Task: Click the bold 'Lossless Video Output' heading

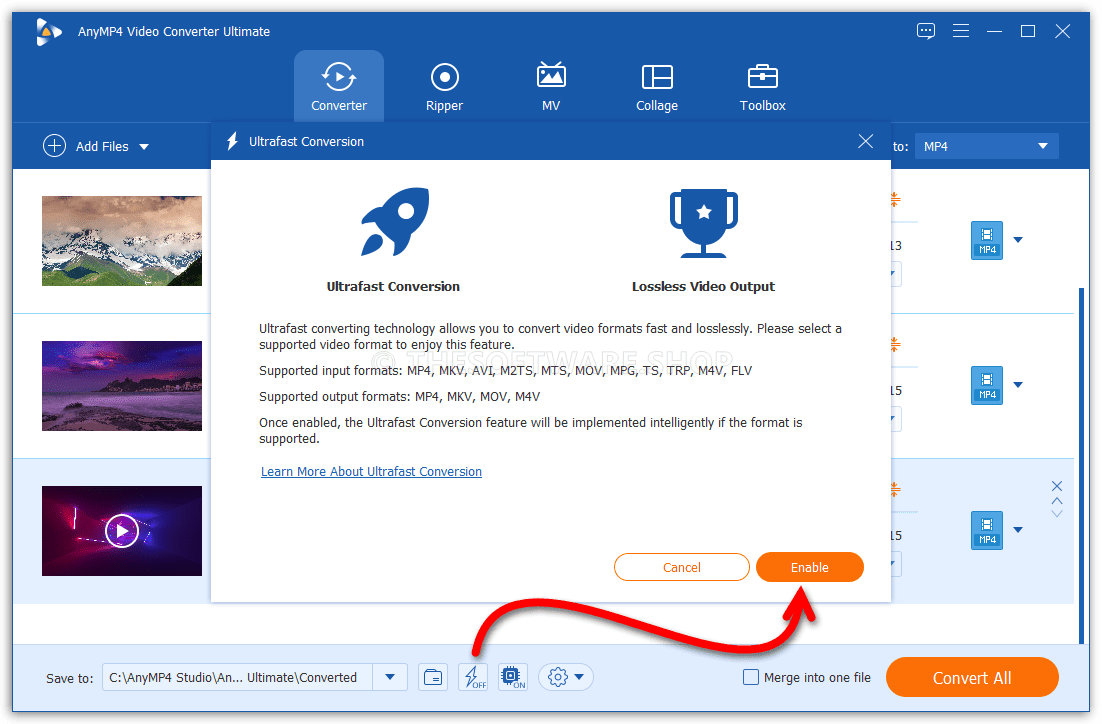Action: 703,286
